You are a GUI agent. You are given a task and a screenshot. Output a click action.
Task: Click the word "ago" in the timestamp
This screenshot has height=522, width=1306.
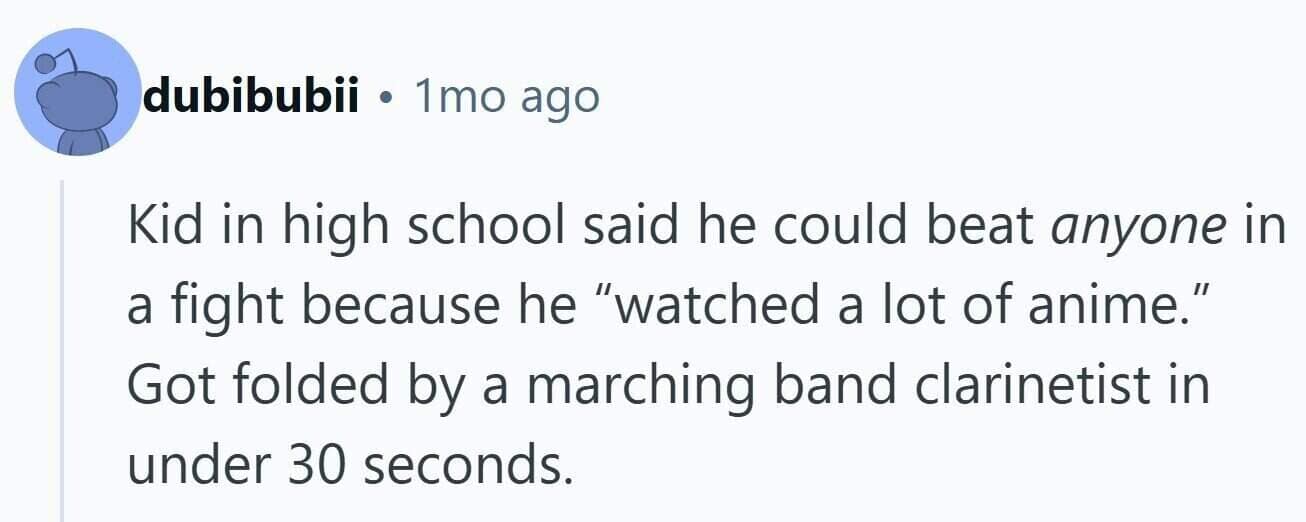564,99
